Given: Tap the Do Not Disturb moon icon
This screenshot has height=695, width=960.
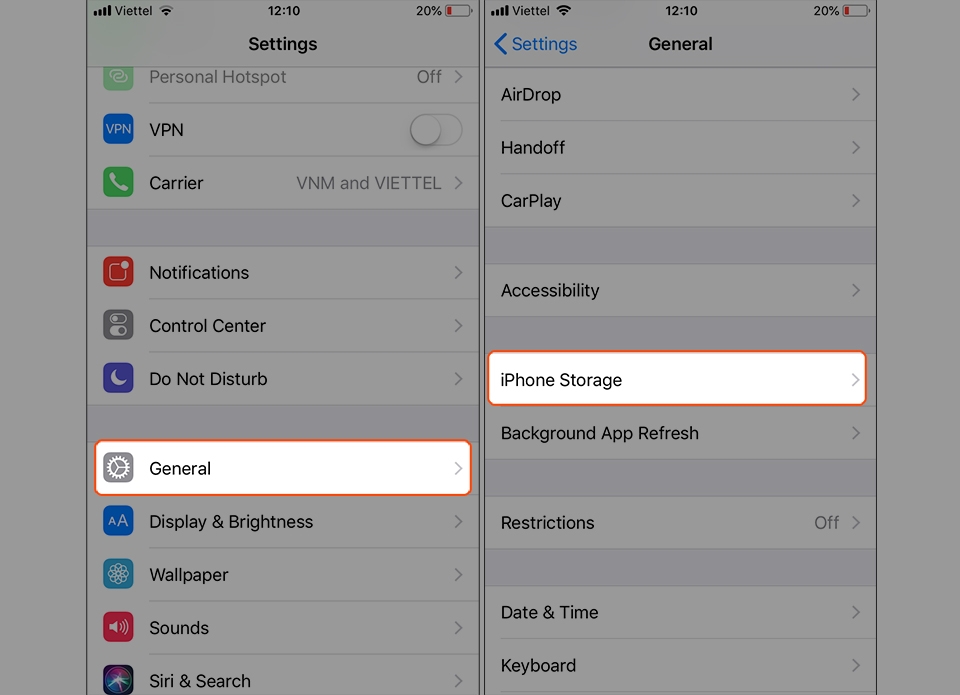Looking at the screenshot, I should click(118, 378).
